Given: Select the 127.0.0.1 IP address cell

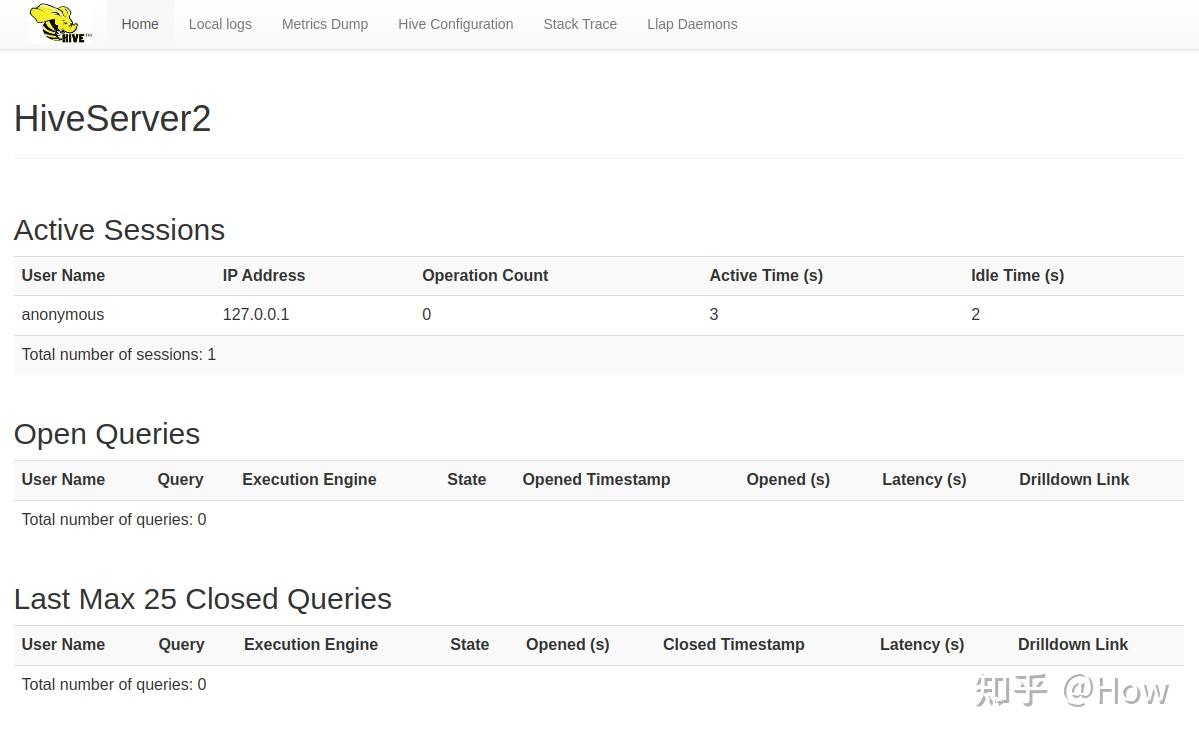Looking at the screenshot, I should (256, 315).
